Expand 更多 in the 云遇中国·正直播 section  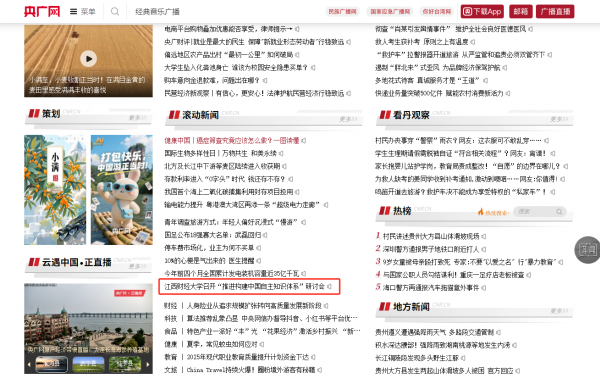coord(137,266)
